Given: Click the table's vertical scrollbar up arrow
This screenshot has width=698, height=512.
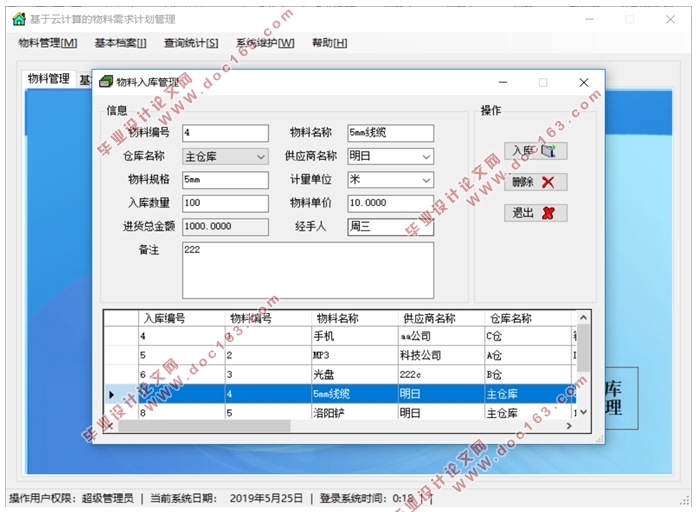Looking at the screenshot, I should pyautogui.click(x=584, y=317).
